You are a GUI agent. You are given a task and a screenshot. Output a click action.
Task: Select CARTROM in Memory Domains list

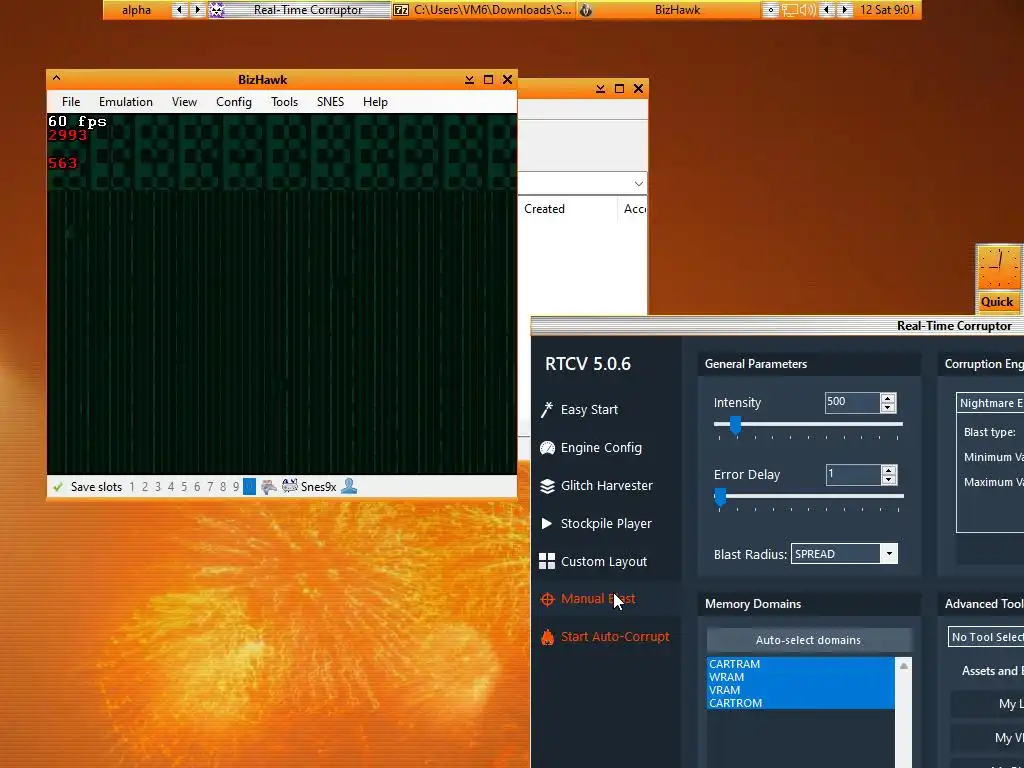801,703
